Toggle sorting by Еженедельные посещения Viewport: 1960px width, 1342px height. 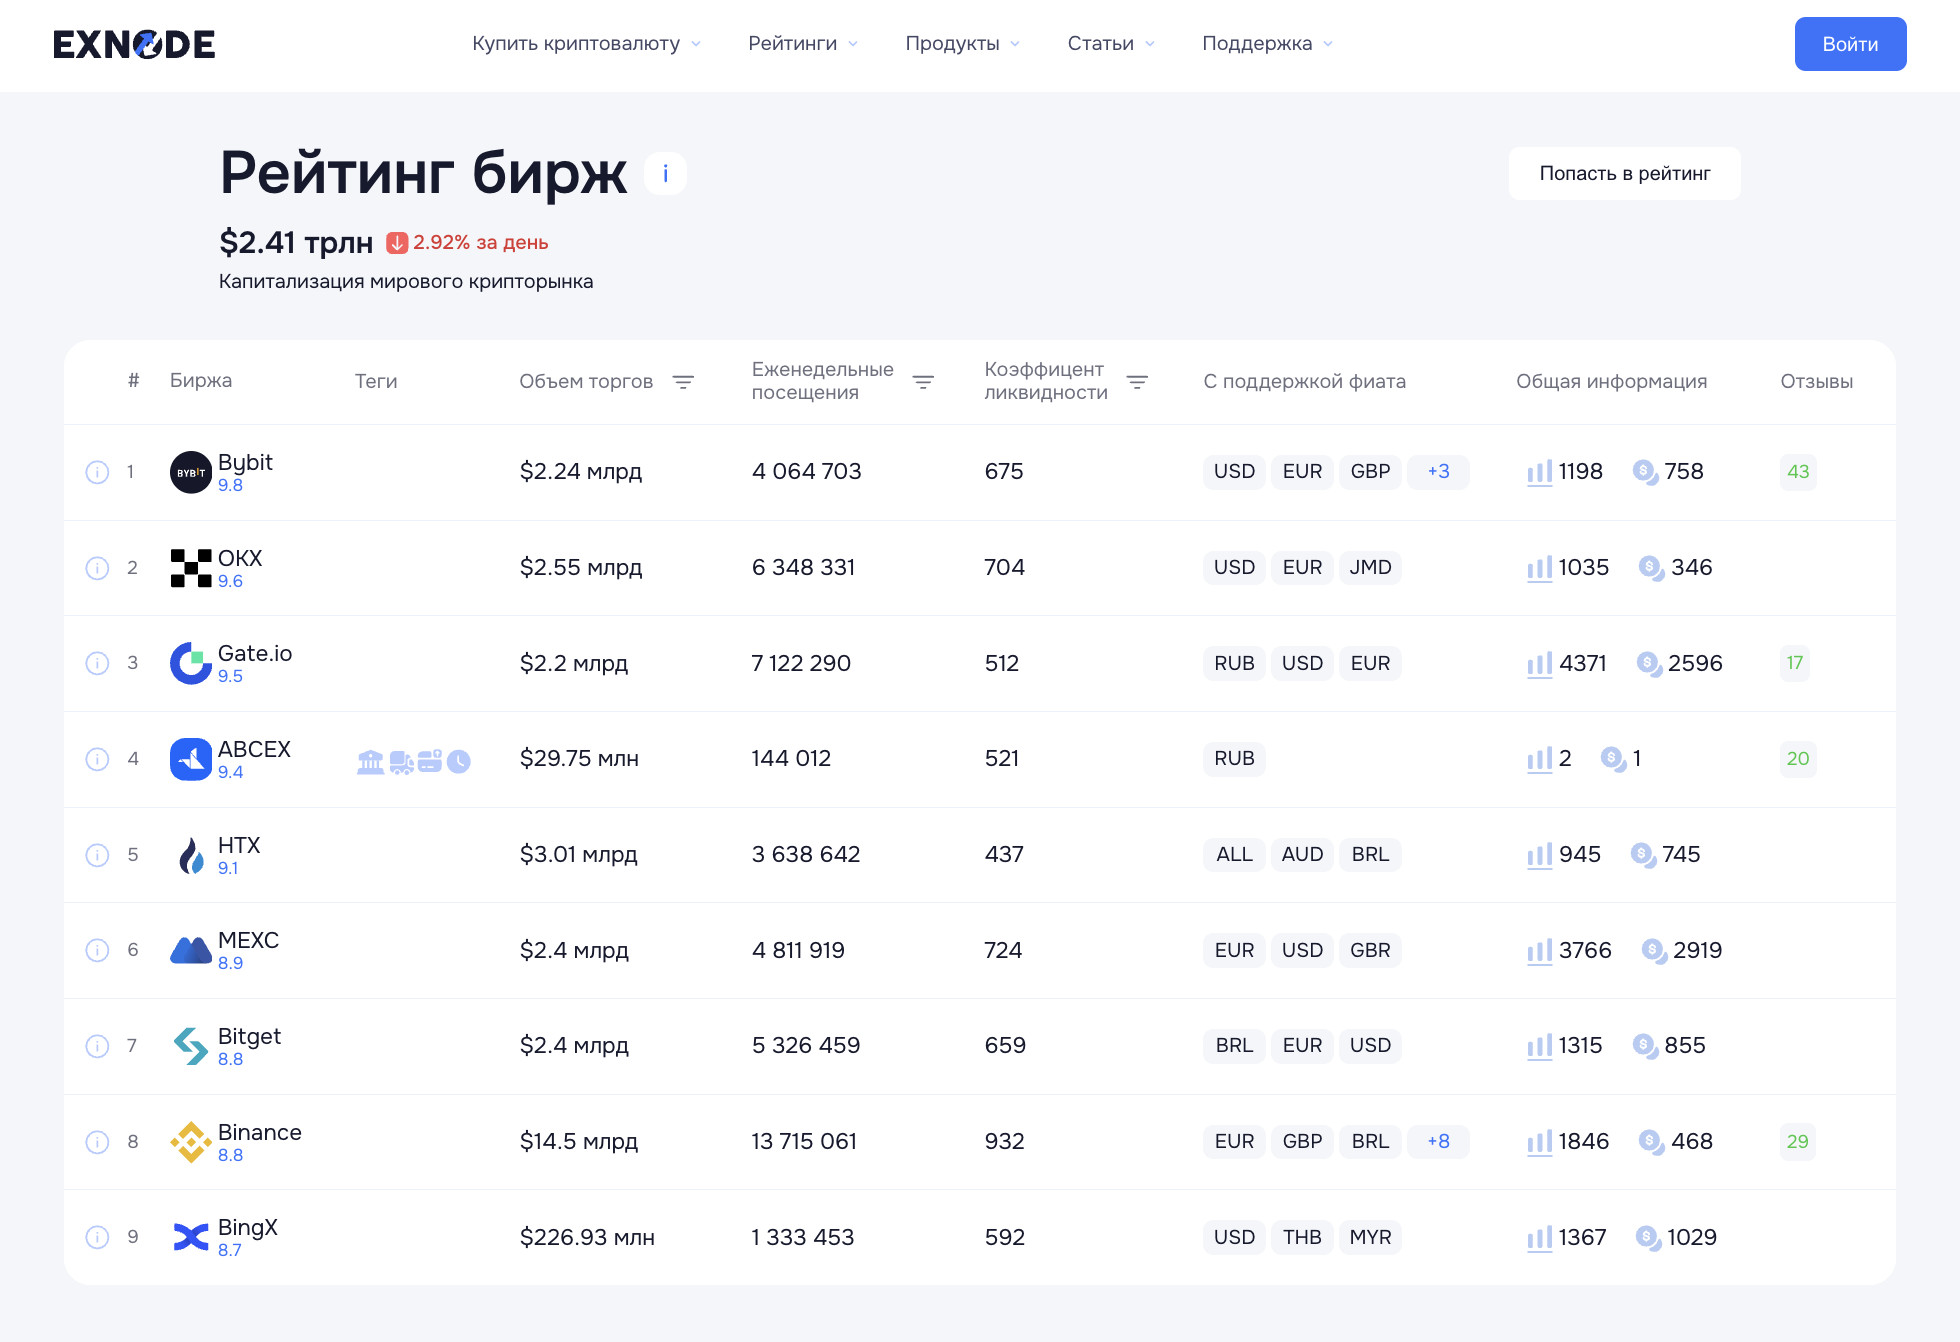pos(923,382)
